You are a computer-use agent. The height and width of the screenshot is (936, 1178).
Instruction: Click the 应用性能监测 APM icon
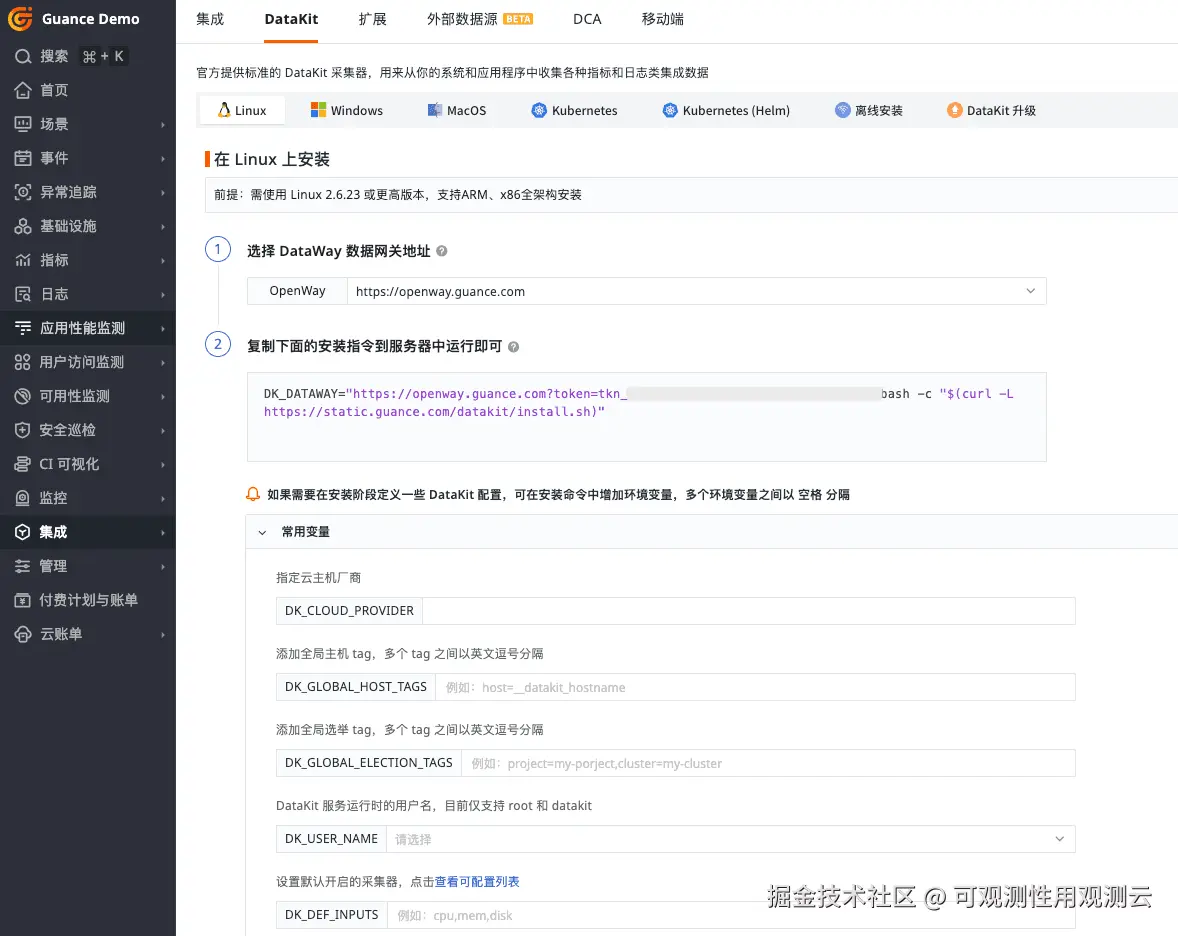[23, 328]
